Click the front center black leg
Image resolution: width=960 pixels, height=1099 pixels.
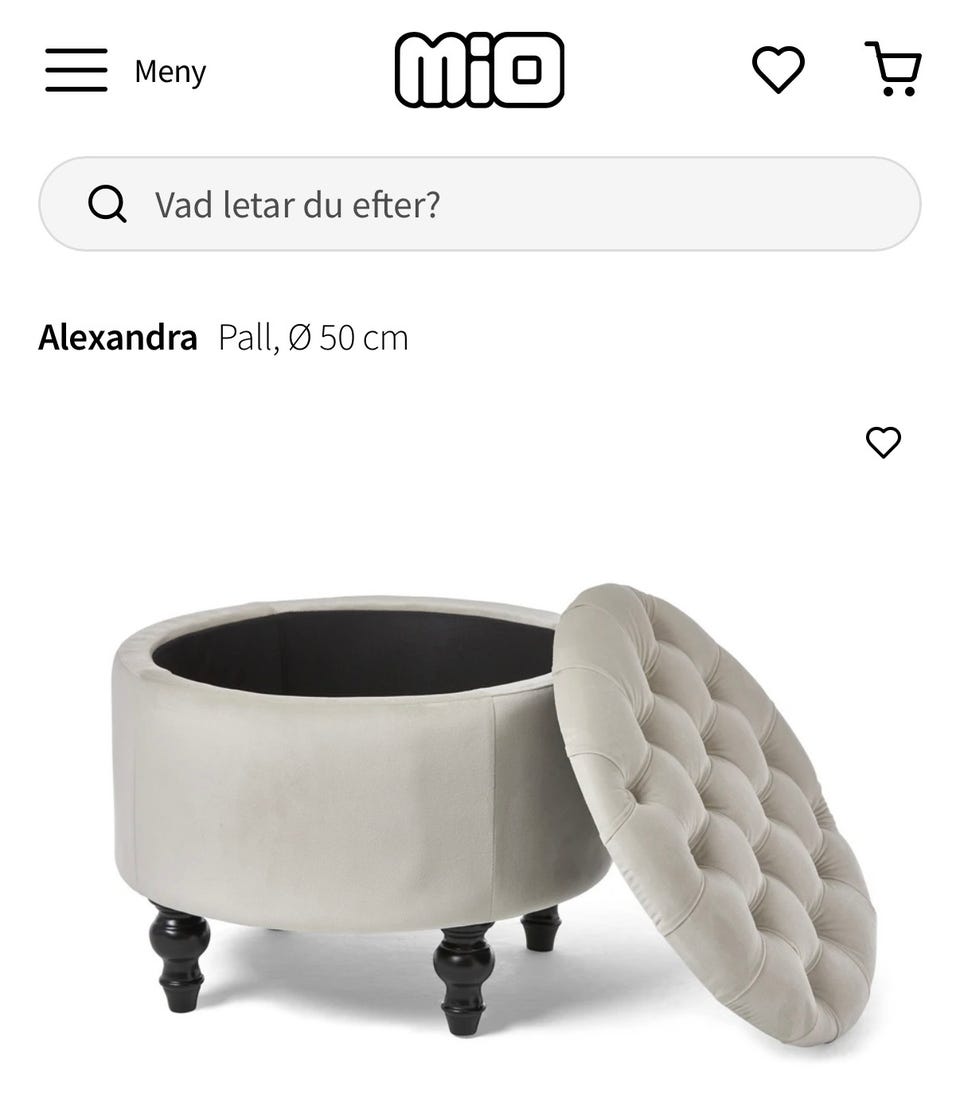[463, 979]
